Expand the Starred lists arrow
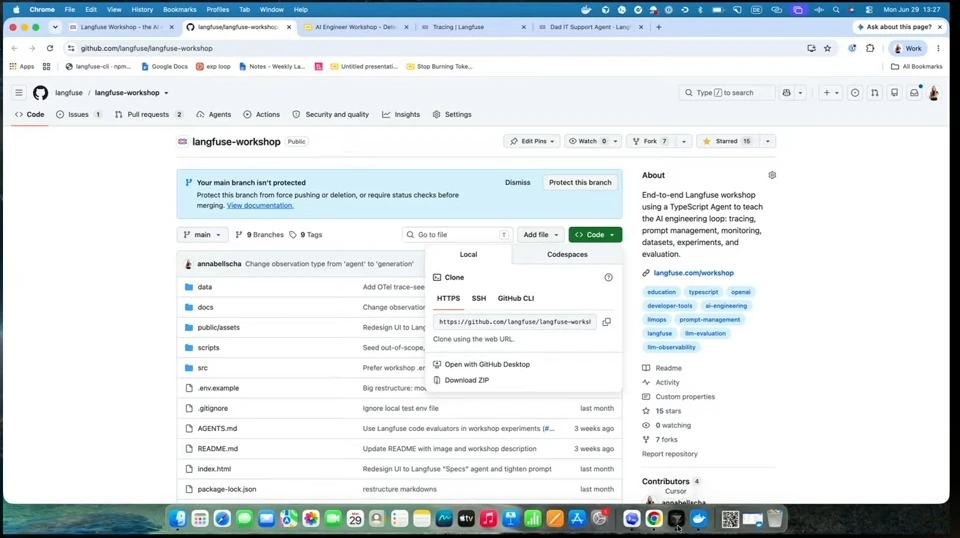 (767, 141)
